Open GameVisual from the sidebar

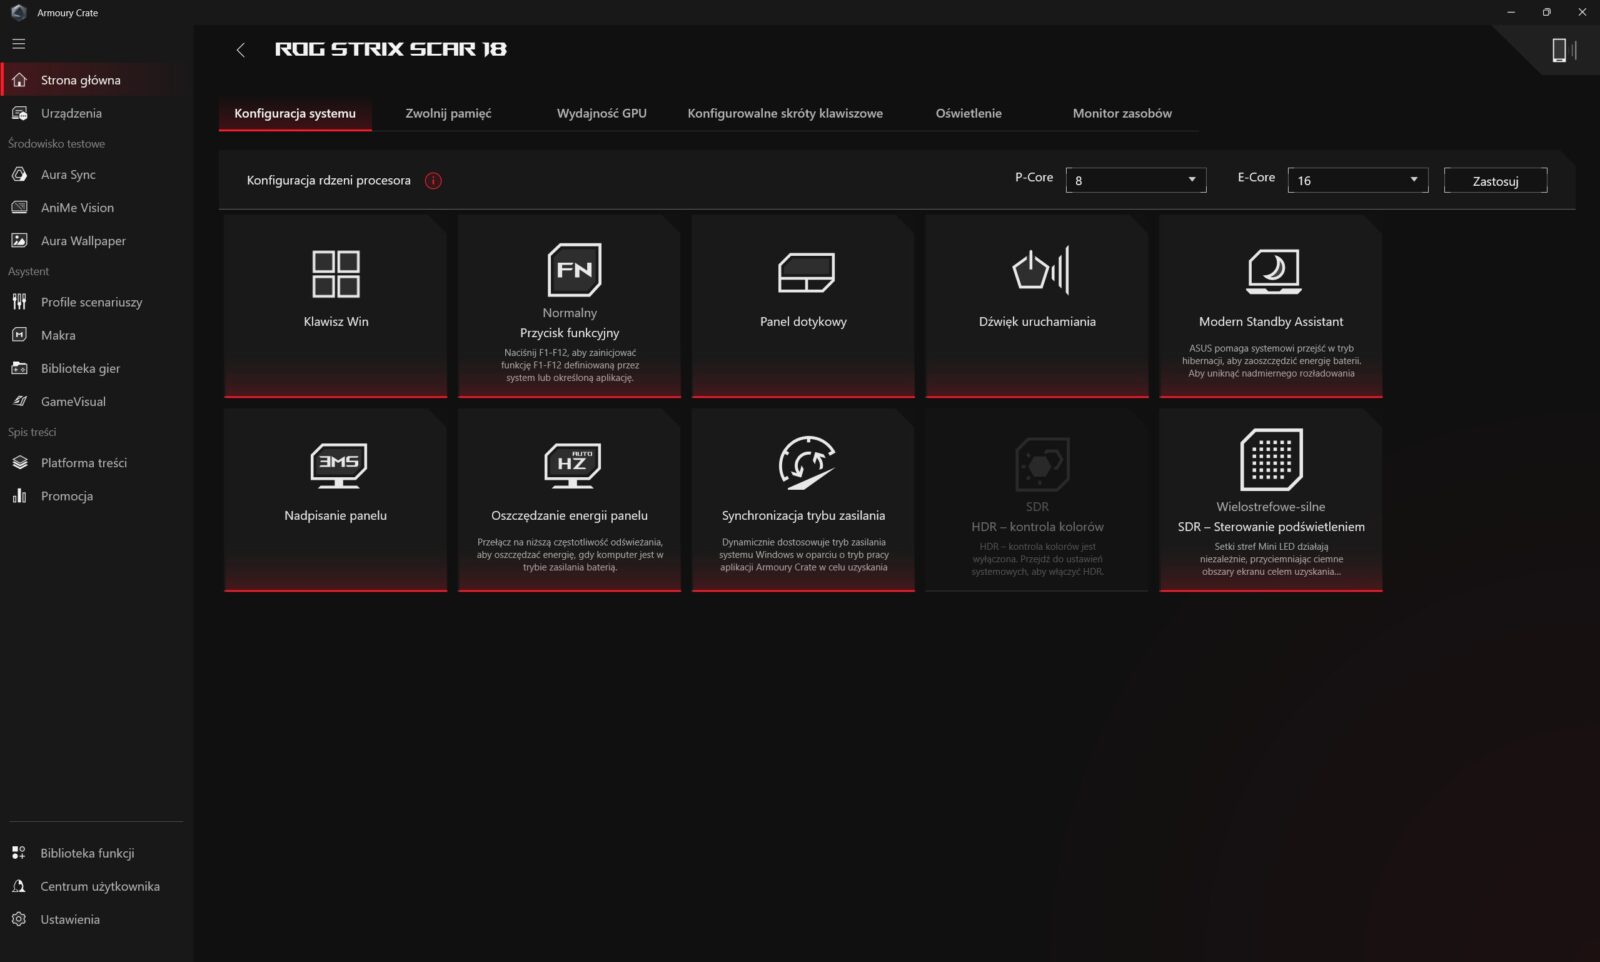[x=73, y=402]
